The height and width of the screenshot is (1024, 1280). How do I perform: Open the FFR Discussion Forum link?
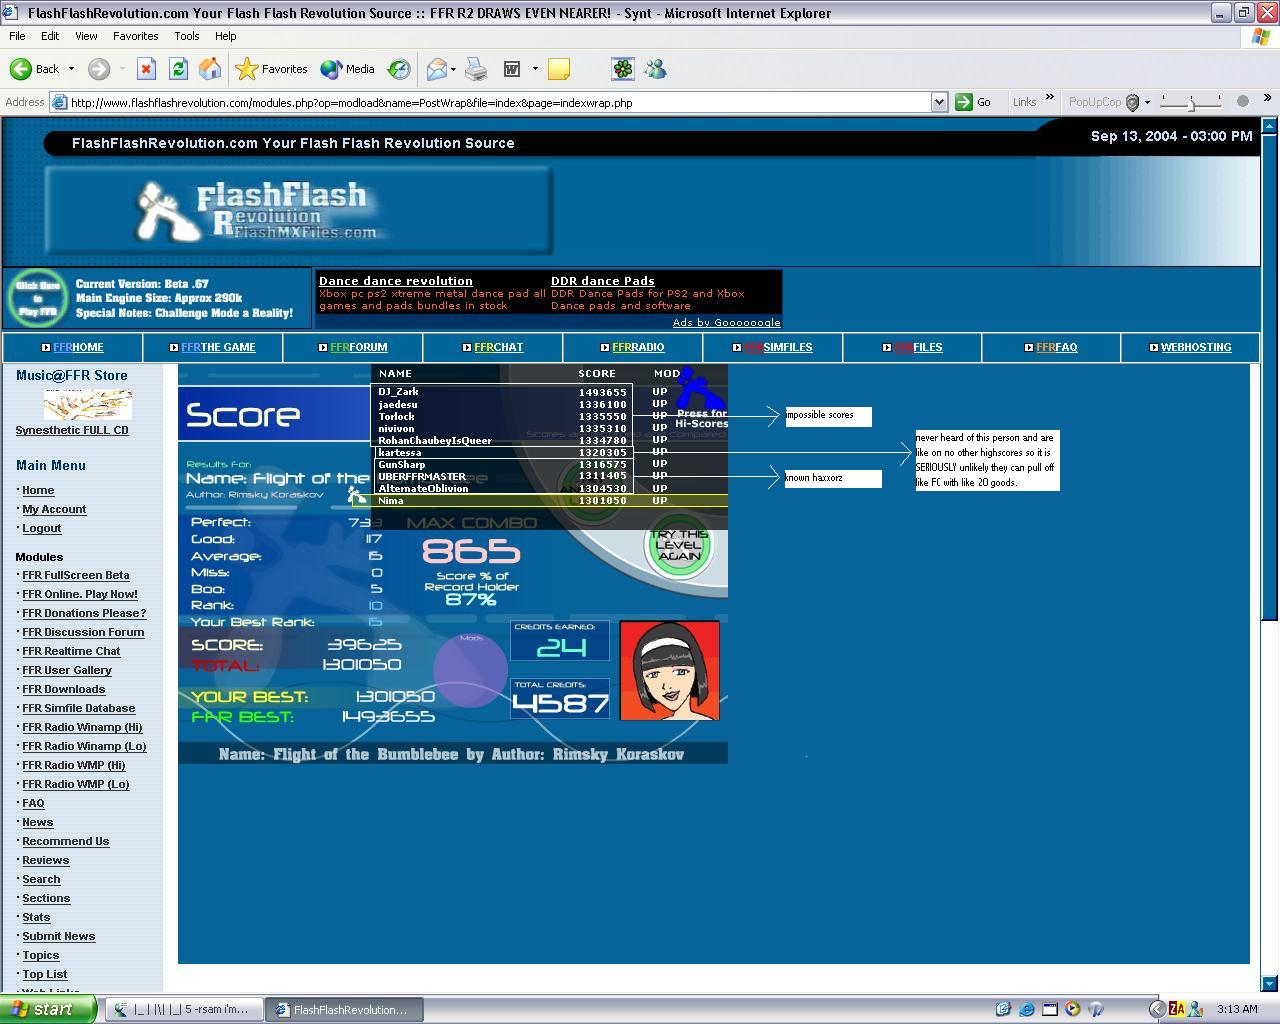[83, 632]
